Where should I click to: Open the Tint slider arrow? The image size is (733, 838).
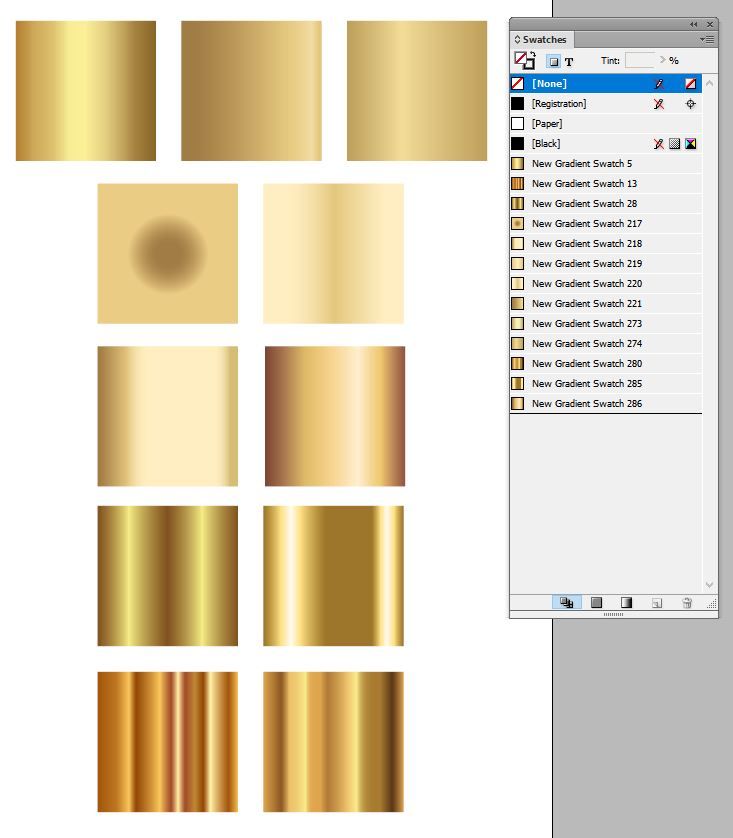click(x=662, y=60)
